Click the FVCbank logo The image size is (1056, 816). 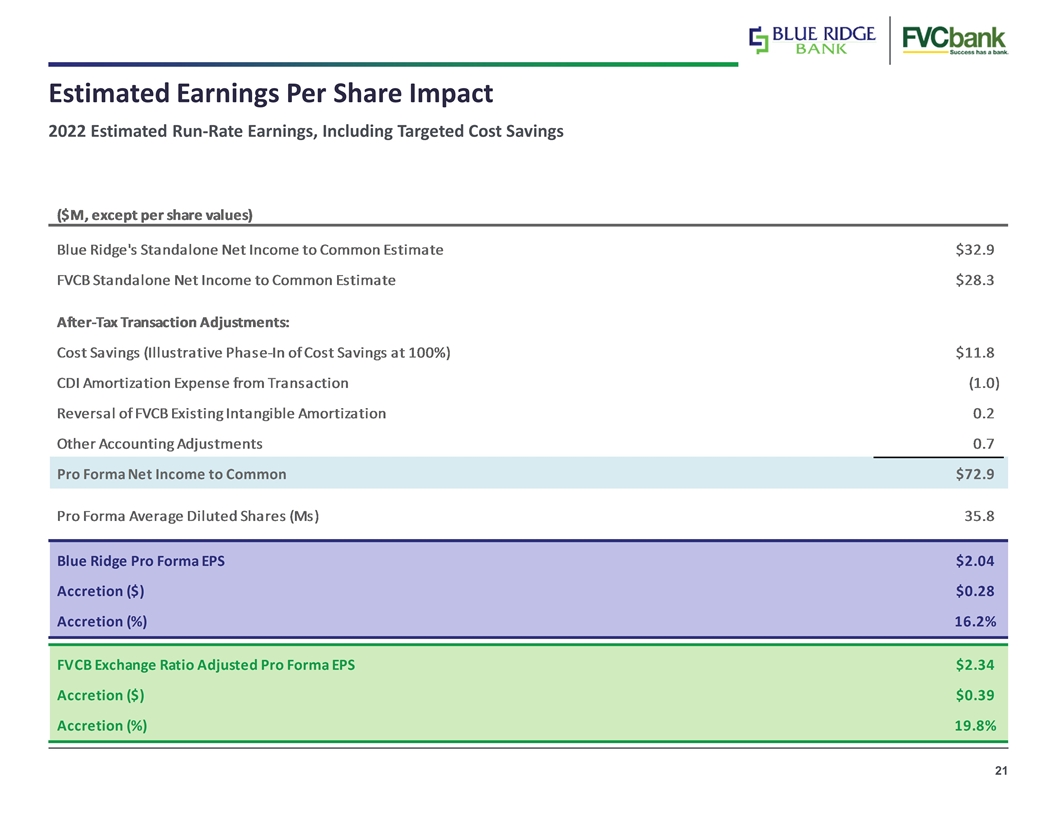point(955,40)
